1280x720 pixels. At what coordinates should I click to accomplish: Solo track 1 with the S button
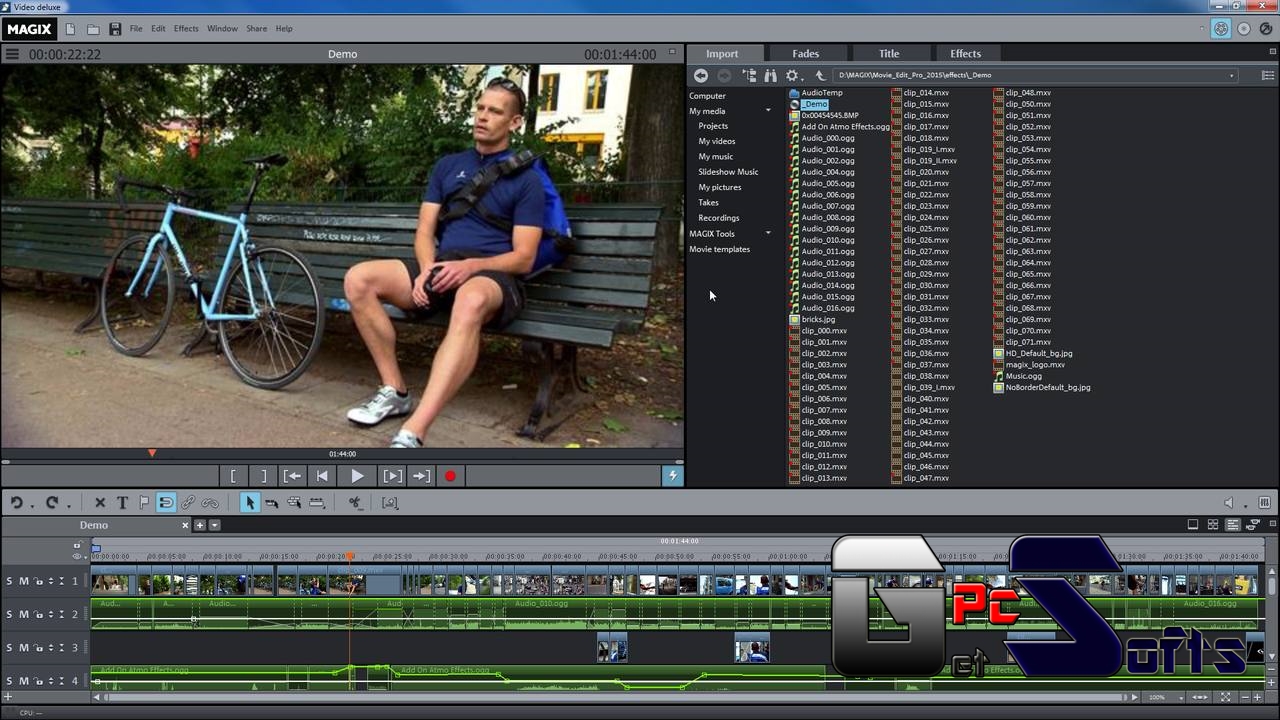pos(10,581)
